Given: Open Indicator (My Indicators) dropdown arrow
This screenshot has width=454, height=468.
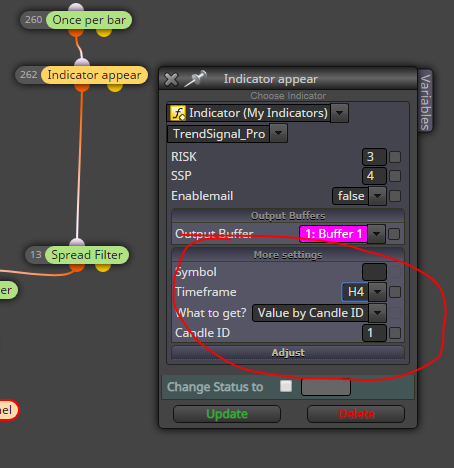Looking at the screenshot, I should [x=340, y=113].
